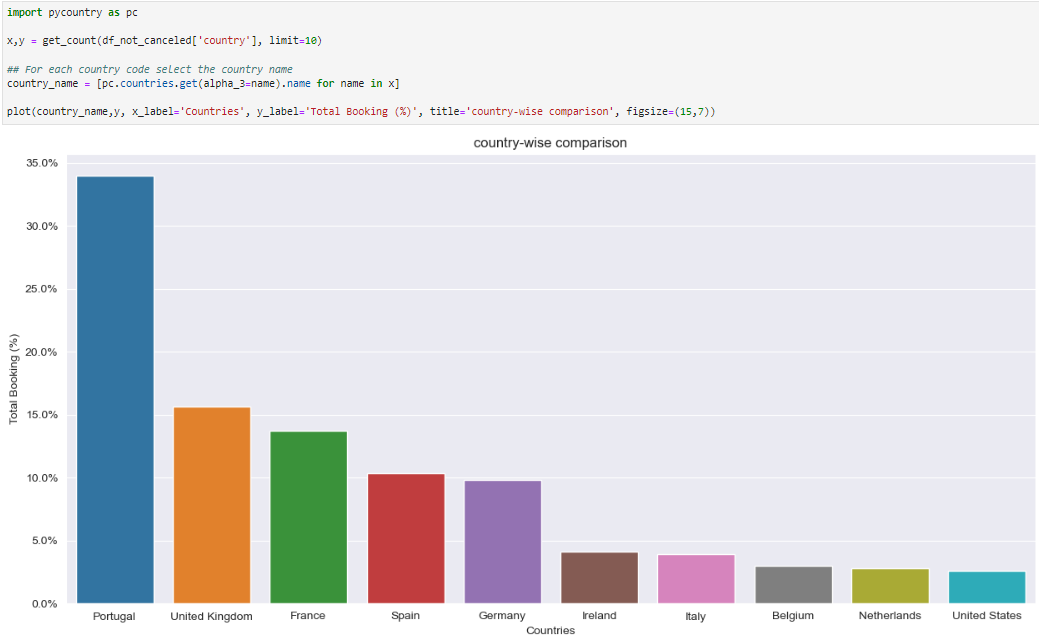Click the green France bar
Image resolution: width=1039 pixels, height=642 pixels.
pos(309,517)
